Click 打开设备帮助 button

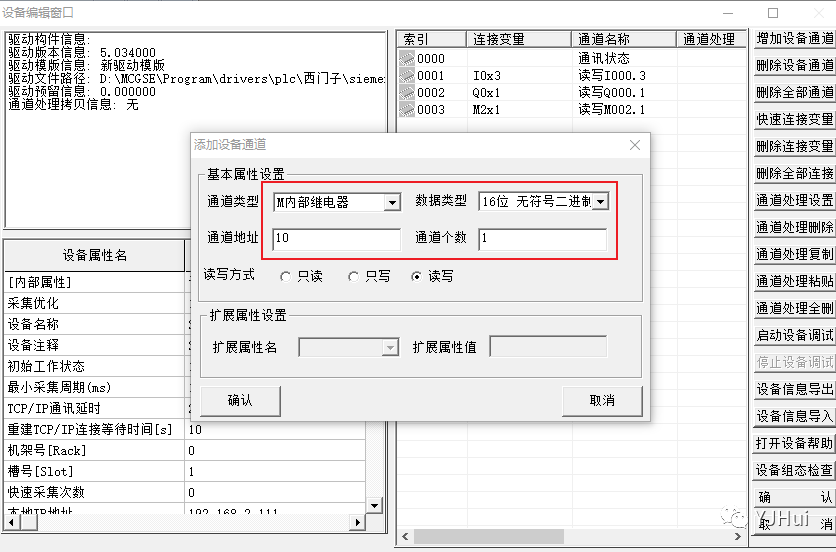point(794,443)
